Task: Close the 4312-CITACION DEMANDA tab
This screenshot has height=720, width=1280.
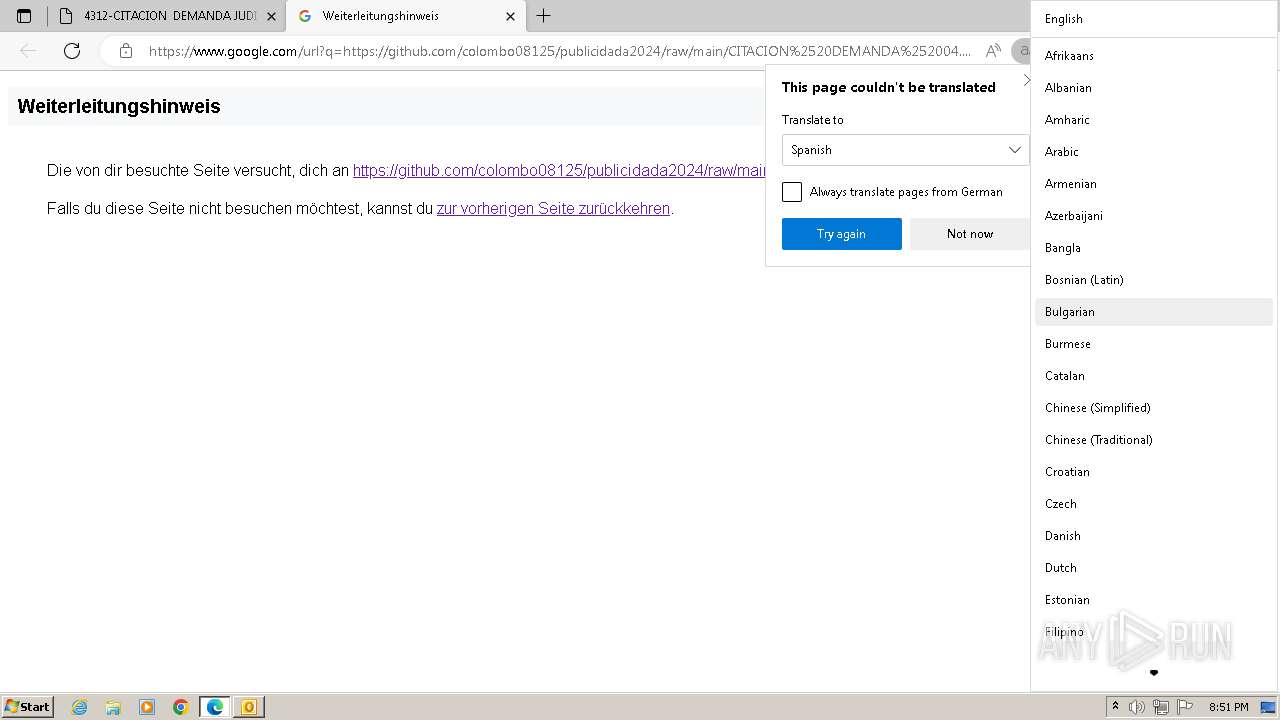Action: tap(271, 16)
